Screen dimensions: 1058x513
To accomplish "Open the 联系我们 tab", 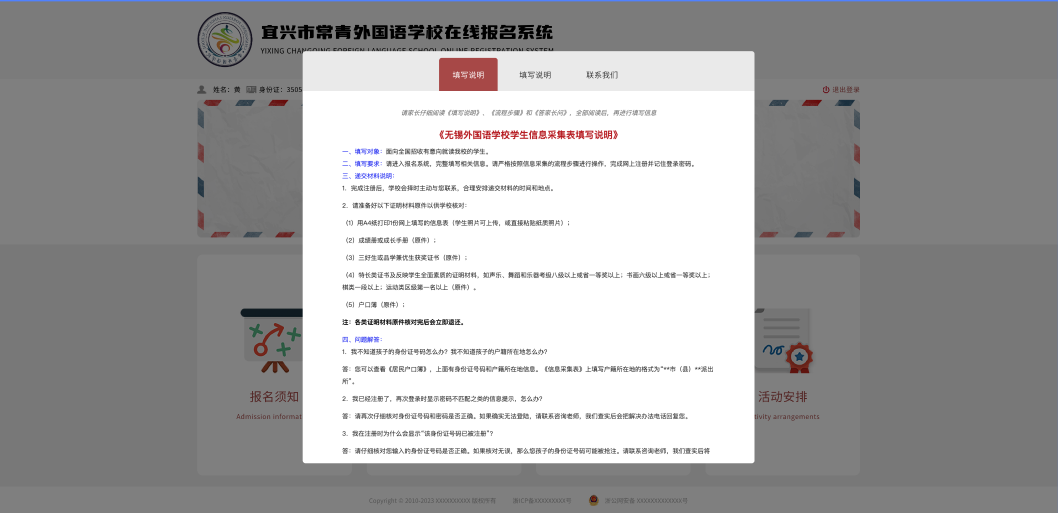I will 602,75.
